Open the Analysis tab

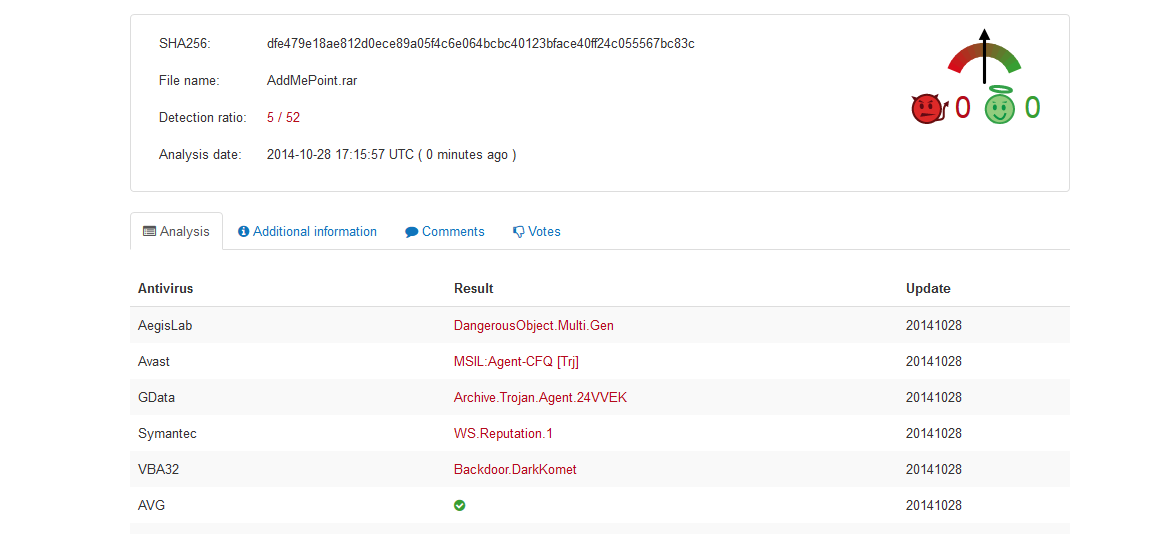coord(176,231)
